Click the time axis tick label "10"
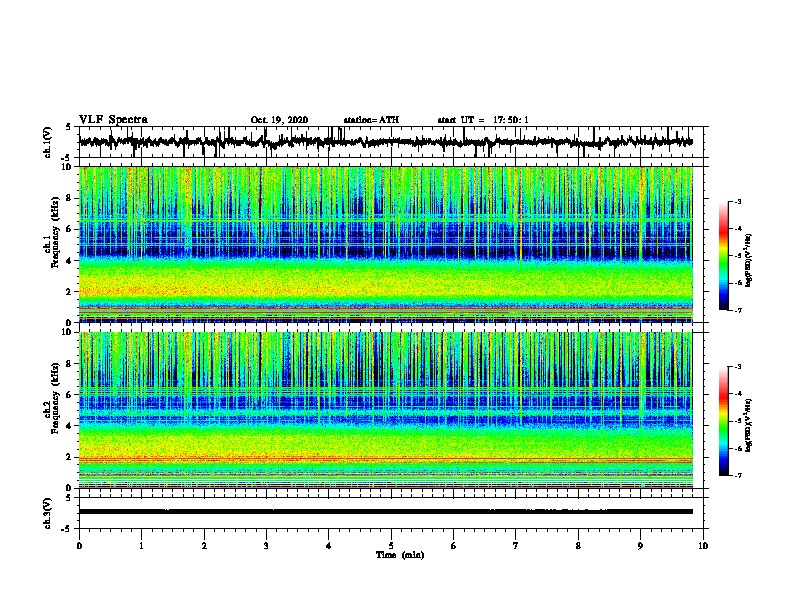The image size is (792, 612). tap(703, 546)
